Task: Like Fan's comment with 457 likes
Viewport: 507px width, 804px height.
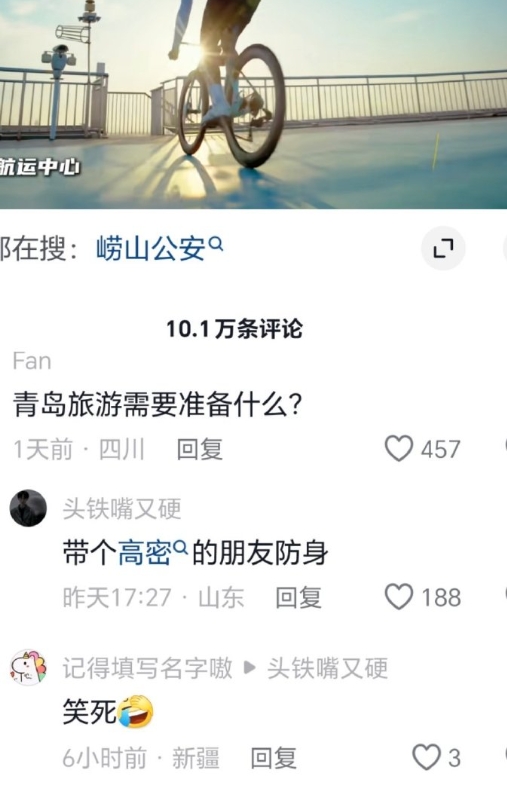Action: point(399,449)
